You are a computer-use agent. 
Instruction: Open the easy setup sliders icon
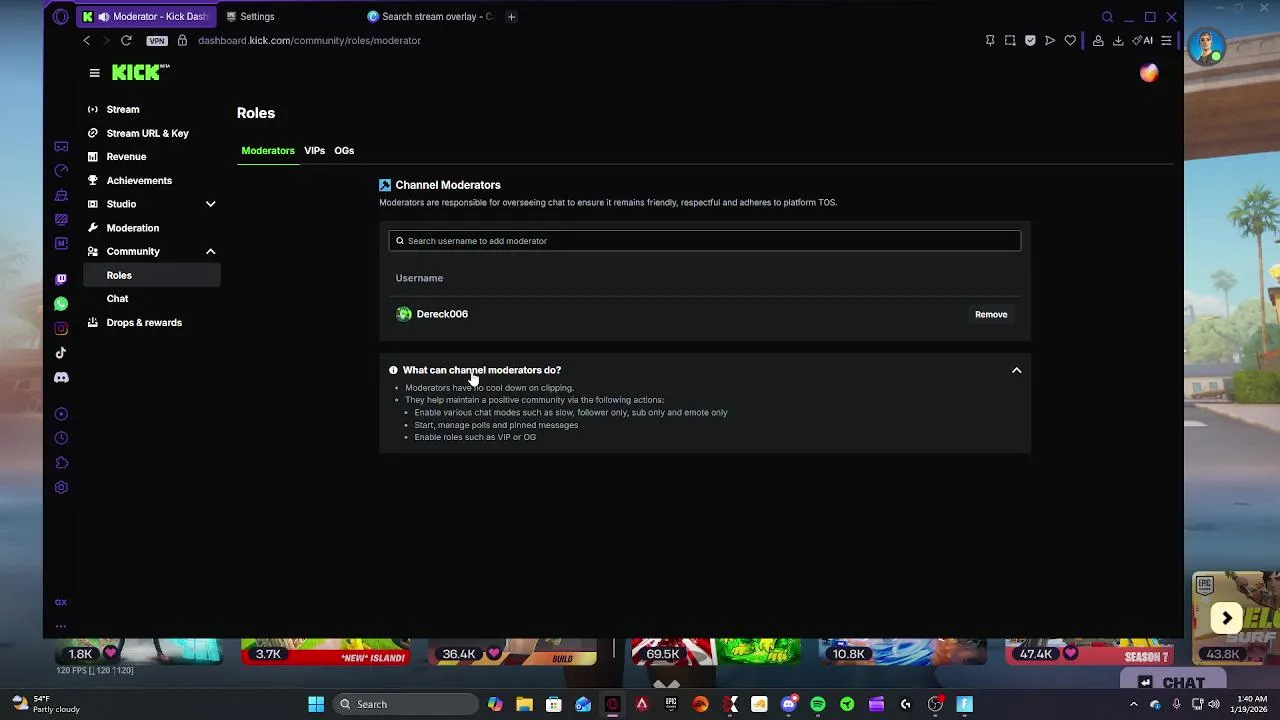(x=1166, y=41)
